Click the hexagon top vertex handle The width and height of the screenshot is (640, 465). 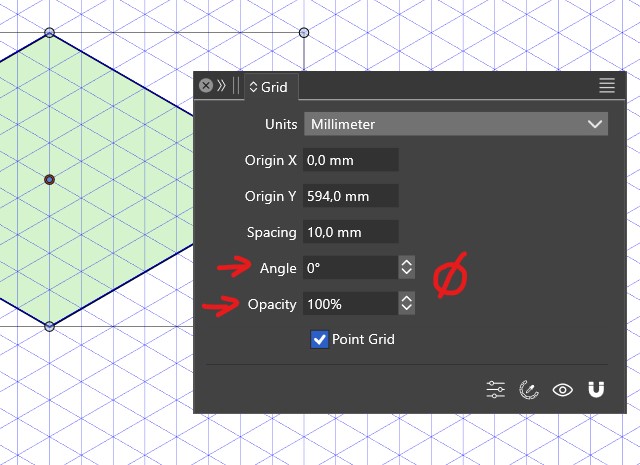pos(49,33)
